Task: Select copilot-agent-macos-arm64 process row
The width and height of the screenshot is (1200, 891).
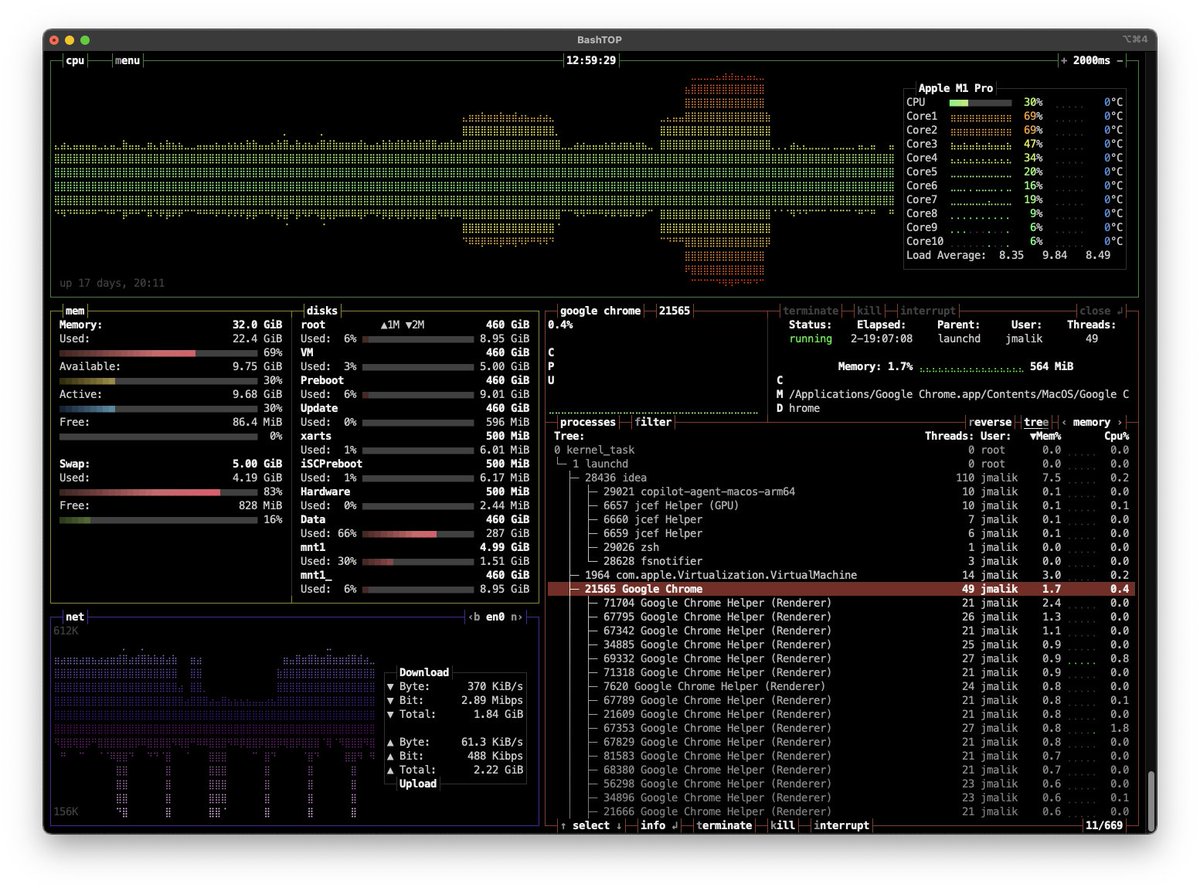Action: pos(840,492)
